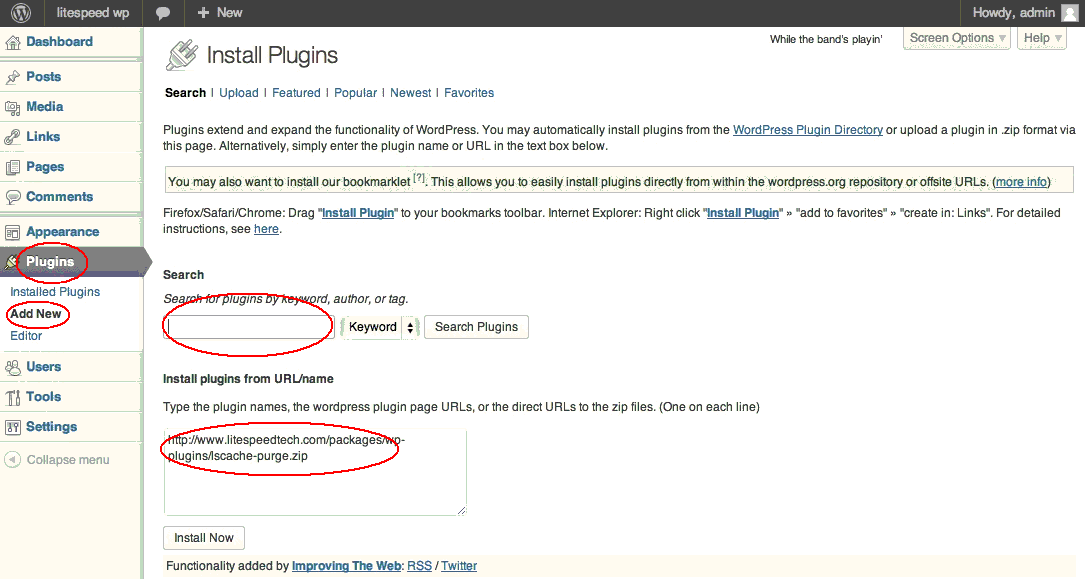Go to Settings menu
The width and height of the screenshot is (1085, 579).
point(51,427)
